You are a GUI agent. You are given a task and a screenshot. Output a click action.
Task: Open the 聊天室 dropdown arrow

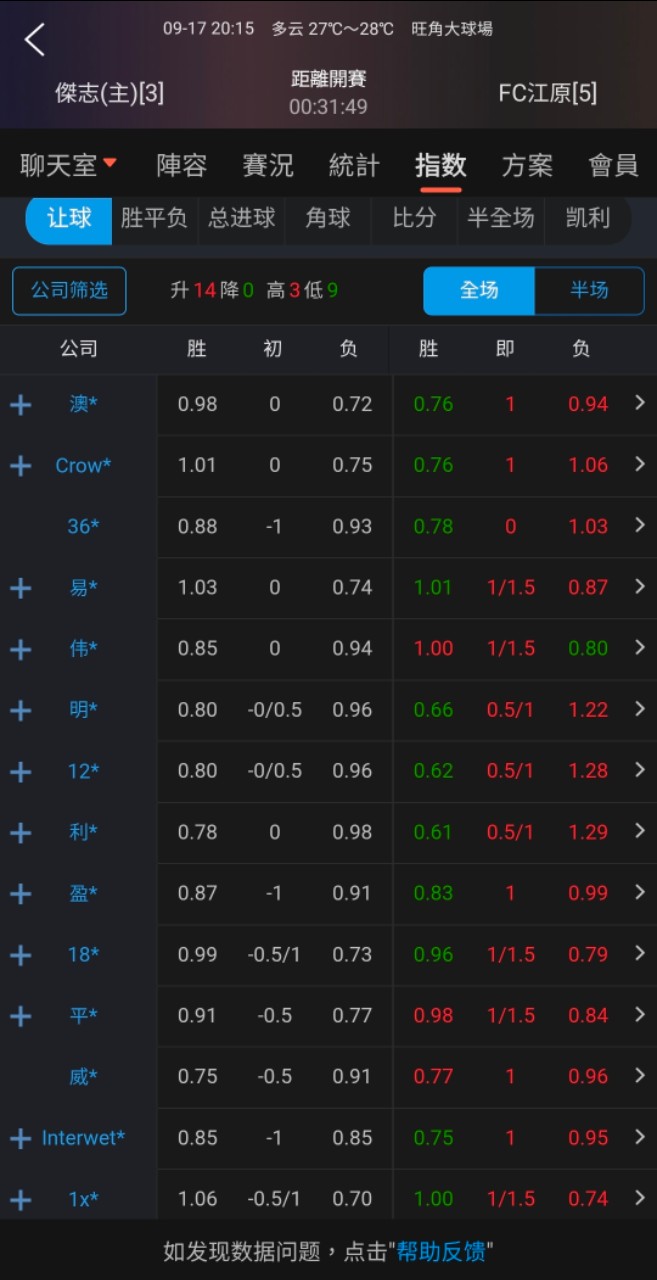[110, 163]
